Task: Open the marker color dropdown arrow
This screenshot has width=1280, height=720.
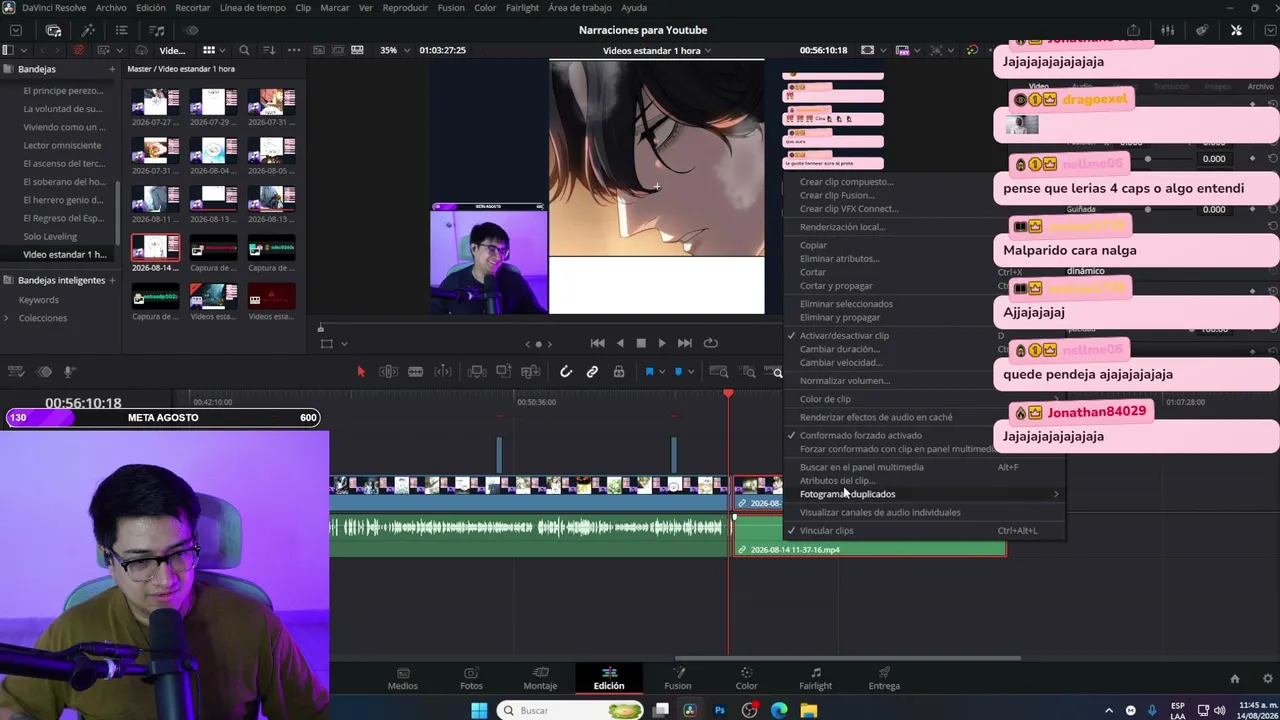Action: click(x=691, y=372)
